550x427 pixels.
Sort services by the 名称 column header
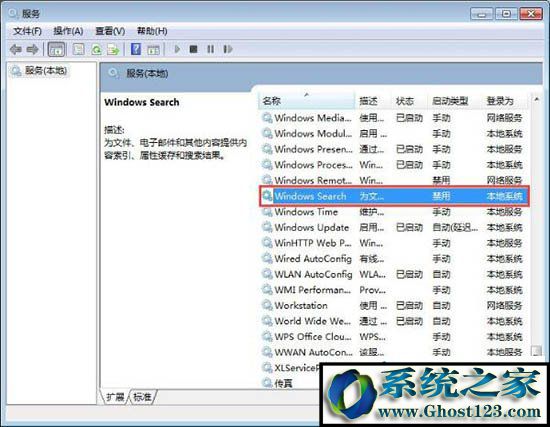point(307,101)
